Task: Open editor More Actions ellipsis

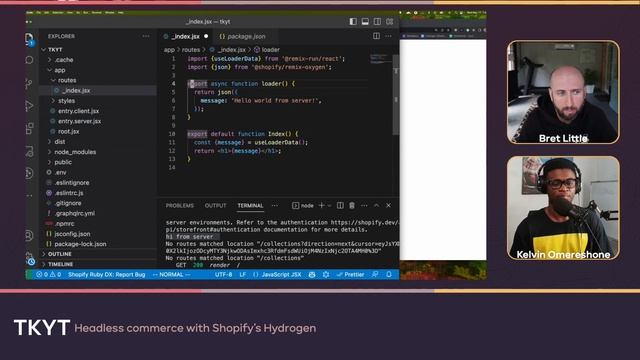Action: coord(388,36)
